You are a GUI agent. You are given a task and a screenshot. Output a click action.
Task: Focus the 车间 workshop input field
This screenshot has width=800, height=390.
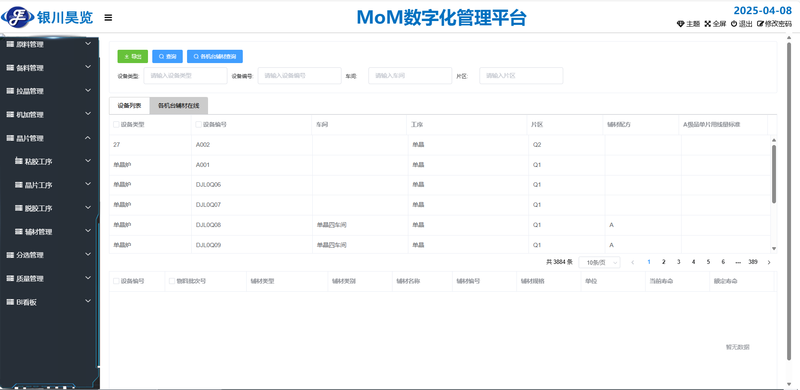click(x=410, y=76)
